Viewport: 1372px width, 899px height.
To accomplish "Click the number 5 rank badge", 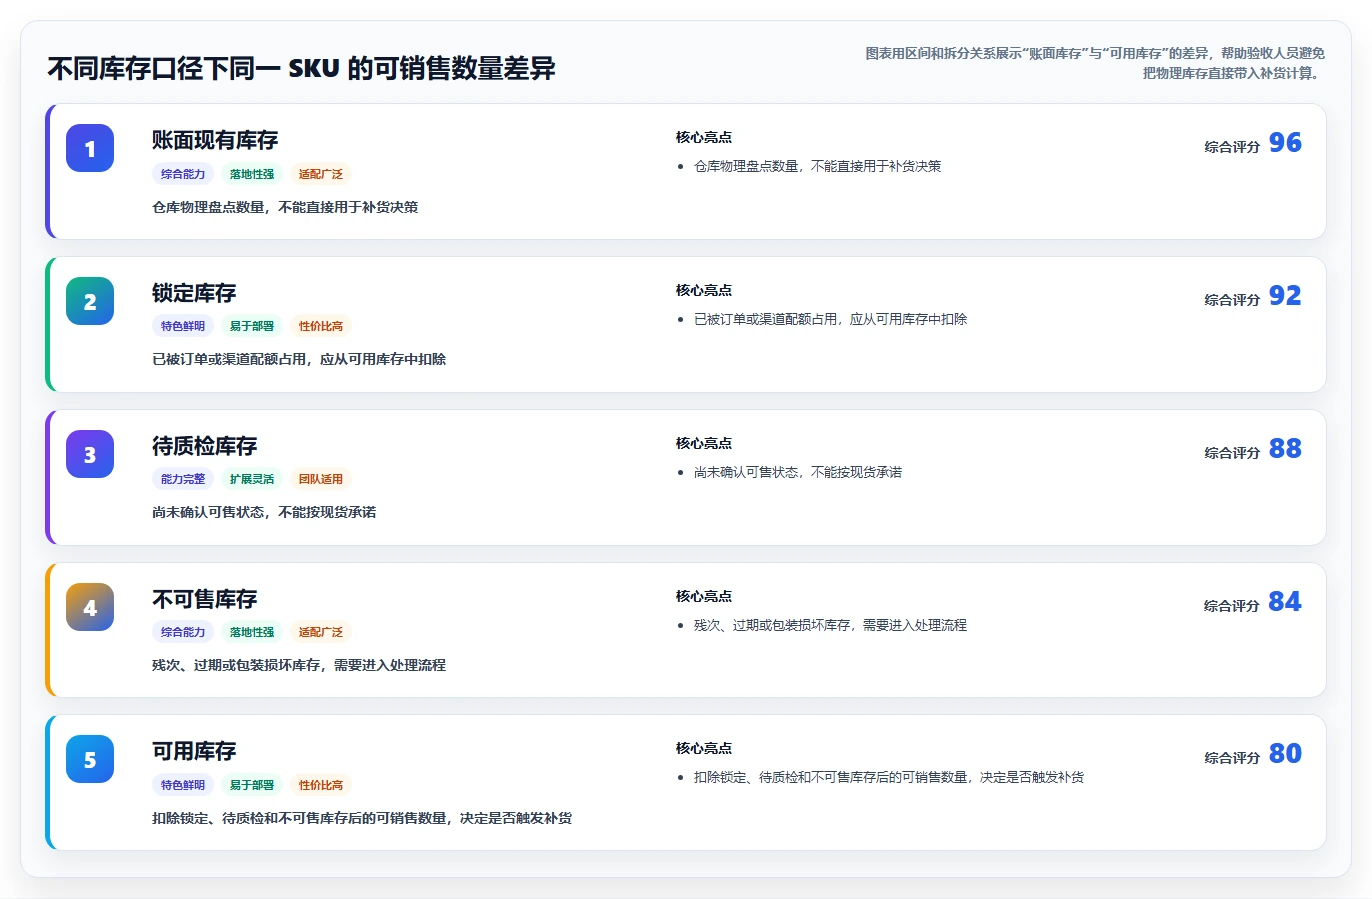I will (90, 759).
